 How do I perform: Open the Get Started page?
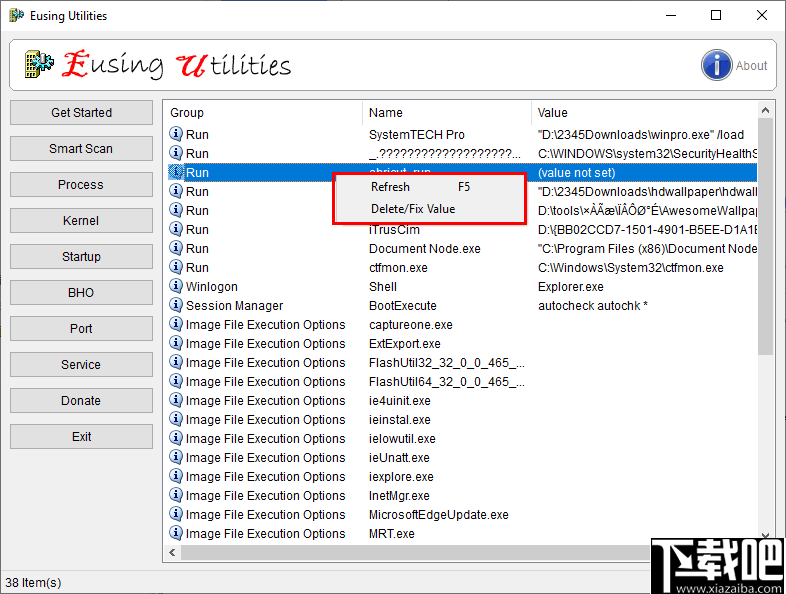coord(81,112)
